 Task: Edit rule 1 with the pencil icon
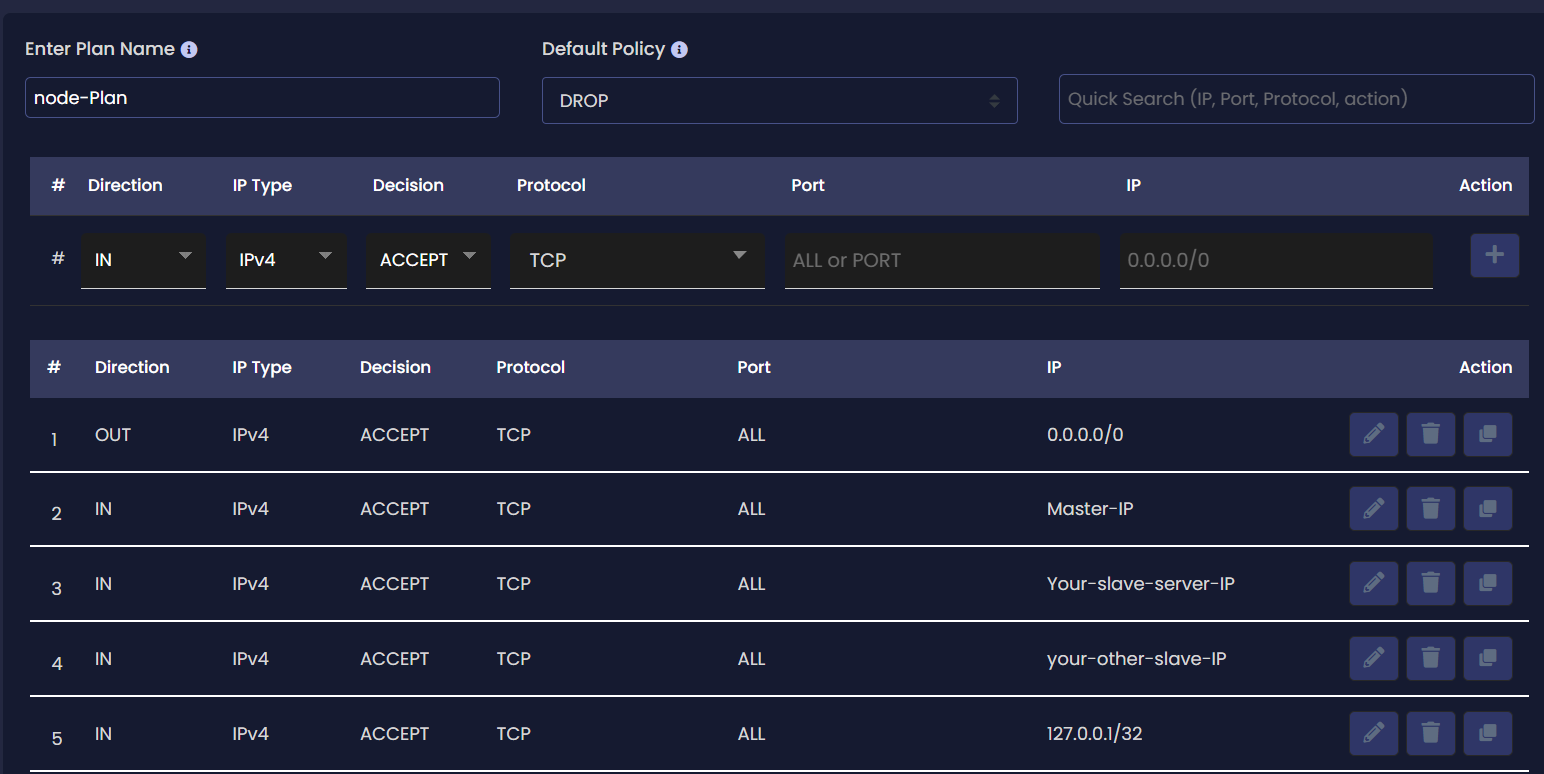pos(1373,434)
